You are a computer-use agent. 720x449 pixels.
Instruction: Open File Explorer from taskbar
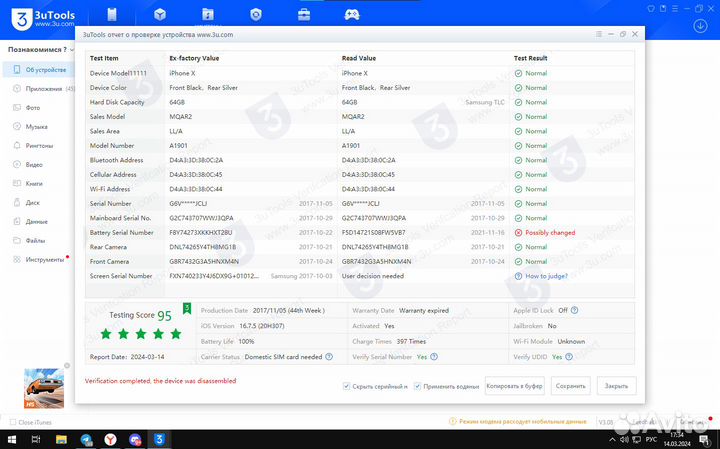click(x=61, y=439)
